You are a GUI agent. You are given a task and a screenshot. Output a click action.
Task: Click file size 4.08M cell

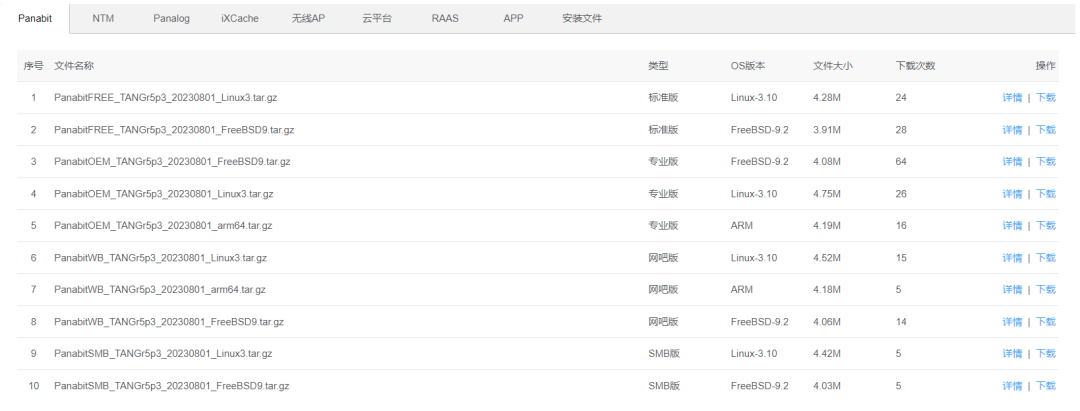(x=827, y=162)
